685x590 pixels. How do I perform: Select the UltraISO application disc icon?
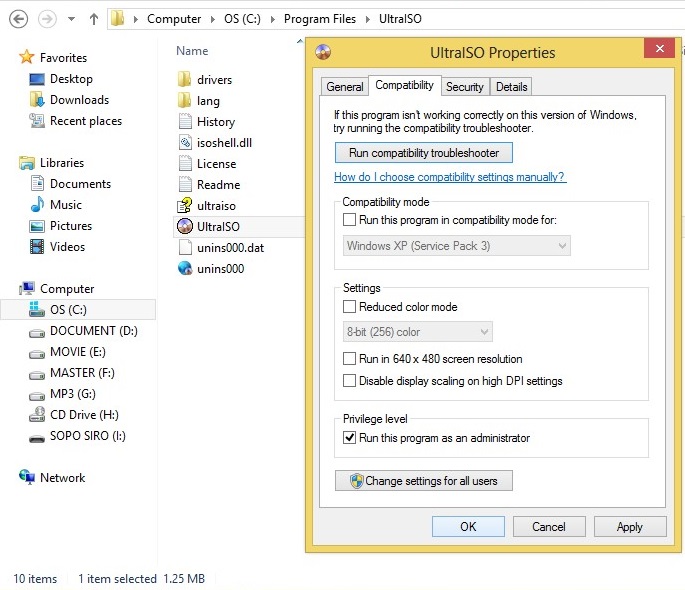[x=185, y=226]
